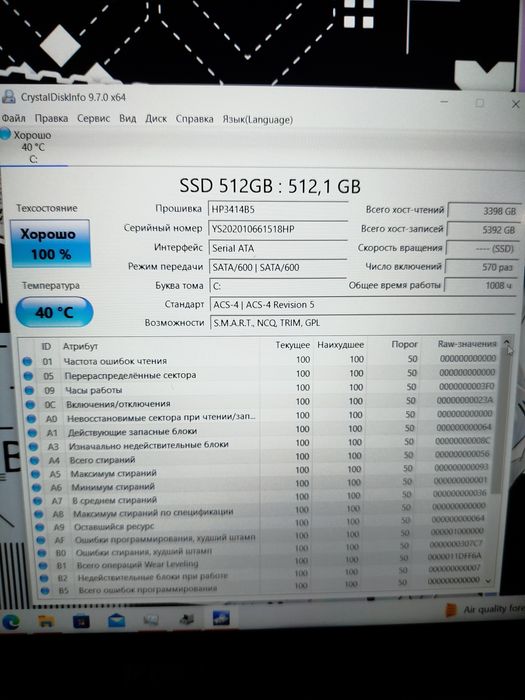Click status dot for Всего стираний
Viewport: 525px width, 700px height.
click(34, 460)
